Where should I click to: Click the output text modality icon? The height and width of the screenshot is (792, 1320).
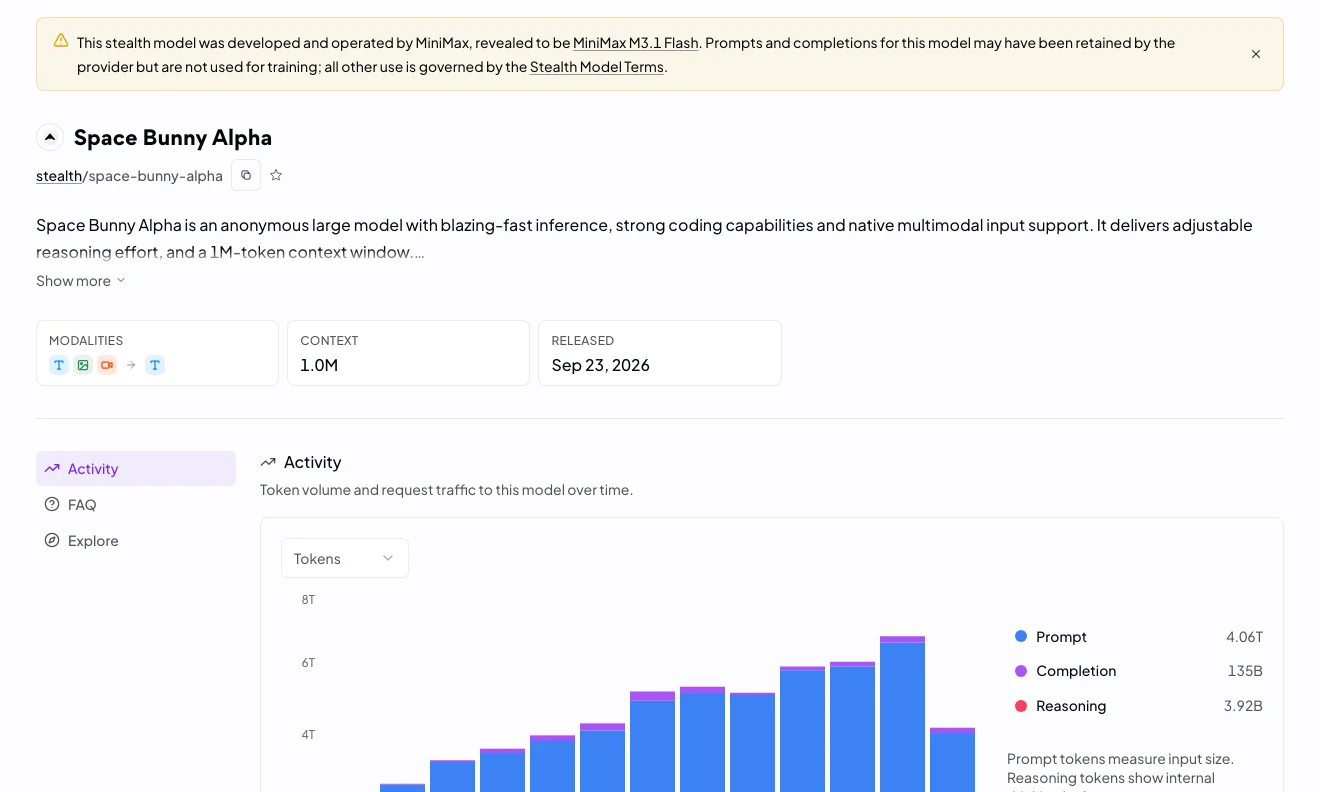pos(155,365)
